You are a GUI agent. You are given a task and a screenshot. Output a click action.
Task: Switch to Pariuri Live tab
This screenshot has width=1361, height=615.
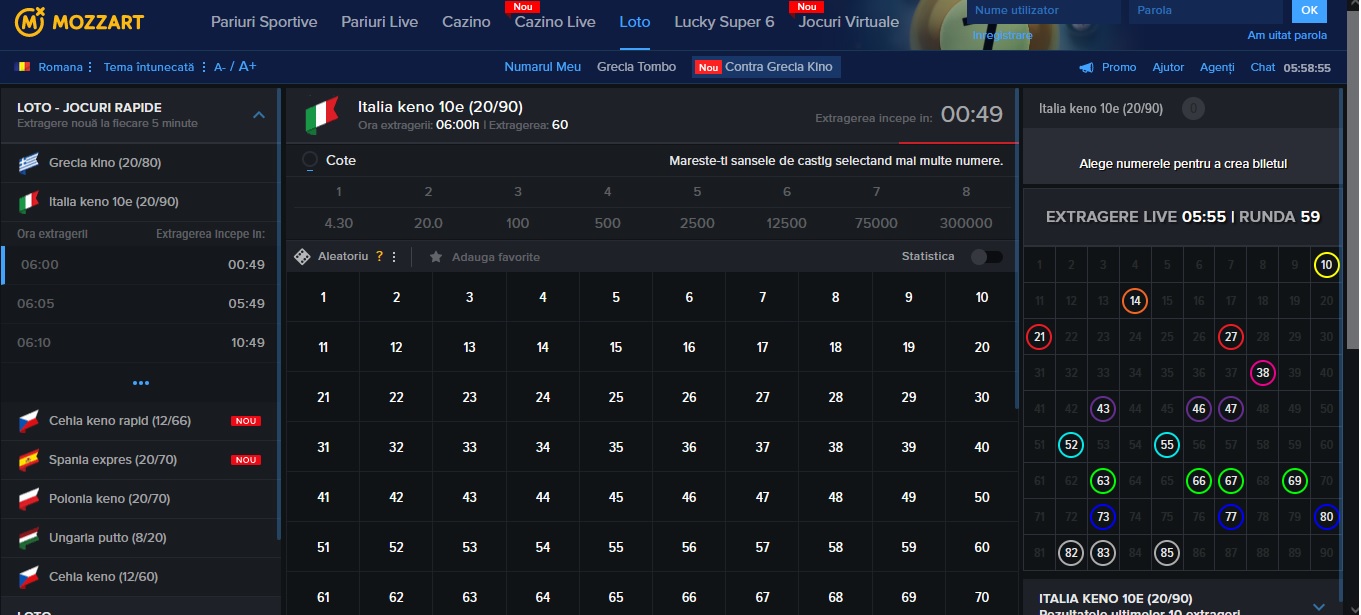coord(380,22)
